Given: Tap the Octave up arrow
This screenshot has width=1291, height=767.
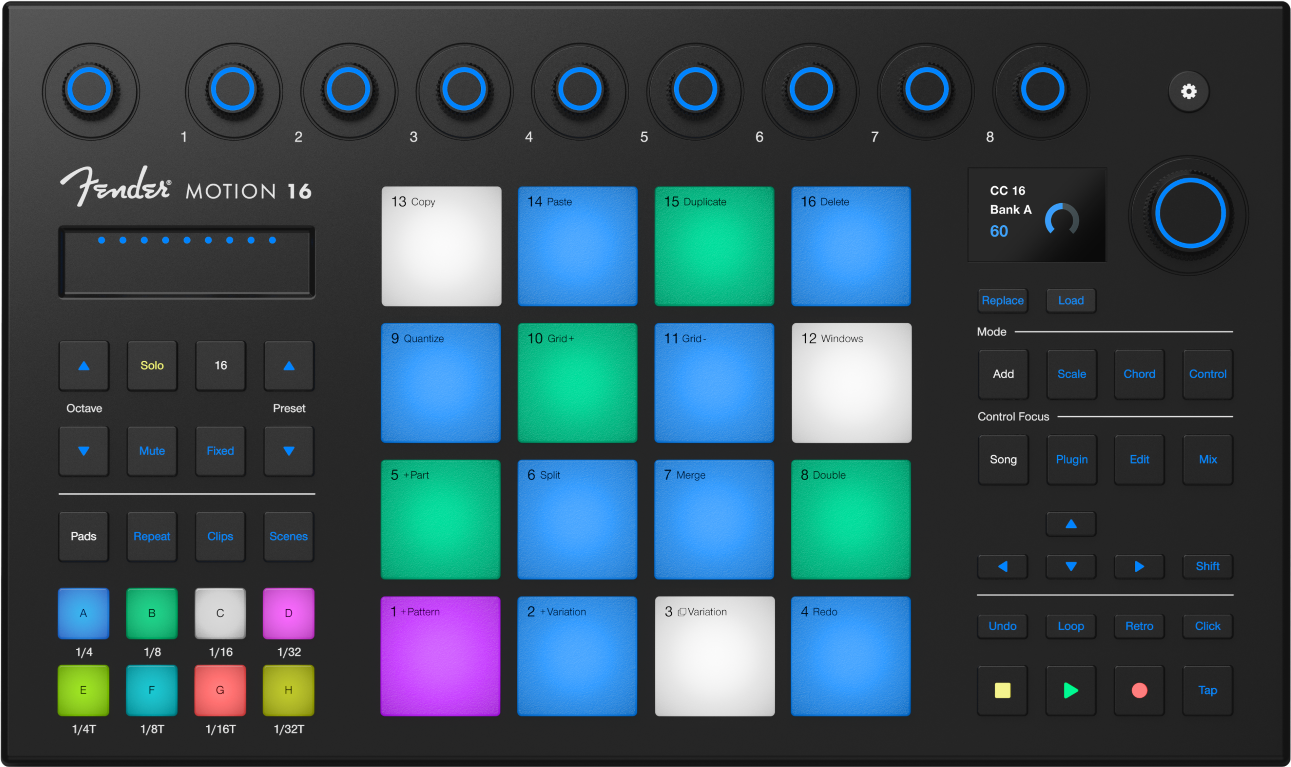Looking at the screenshot, I should (83, 365).
